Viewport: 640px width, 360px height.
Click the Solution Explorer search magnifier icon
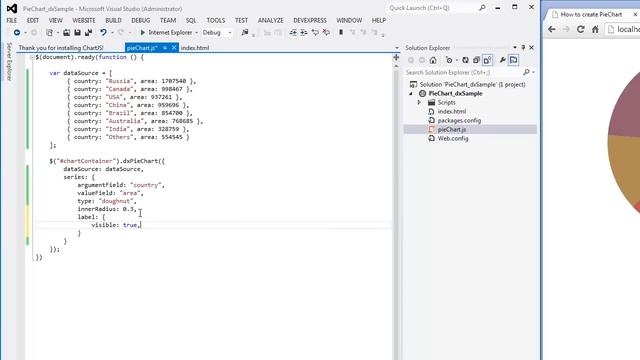pyautogui.click(x=526, y=72)
